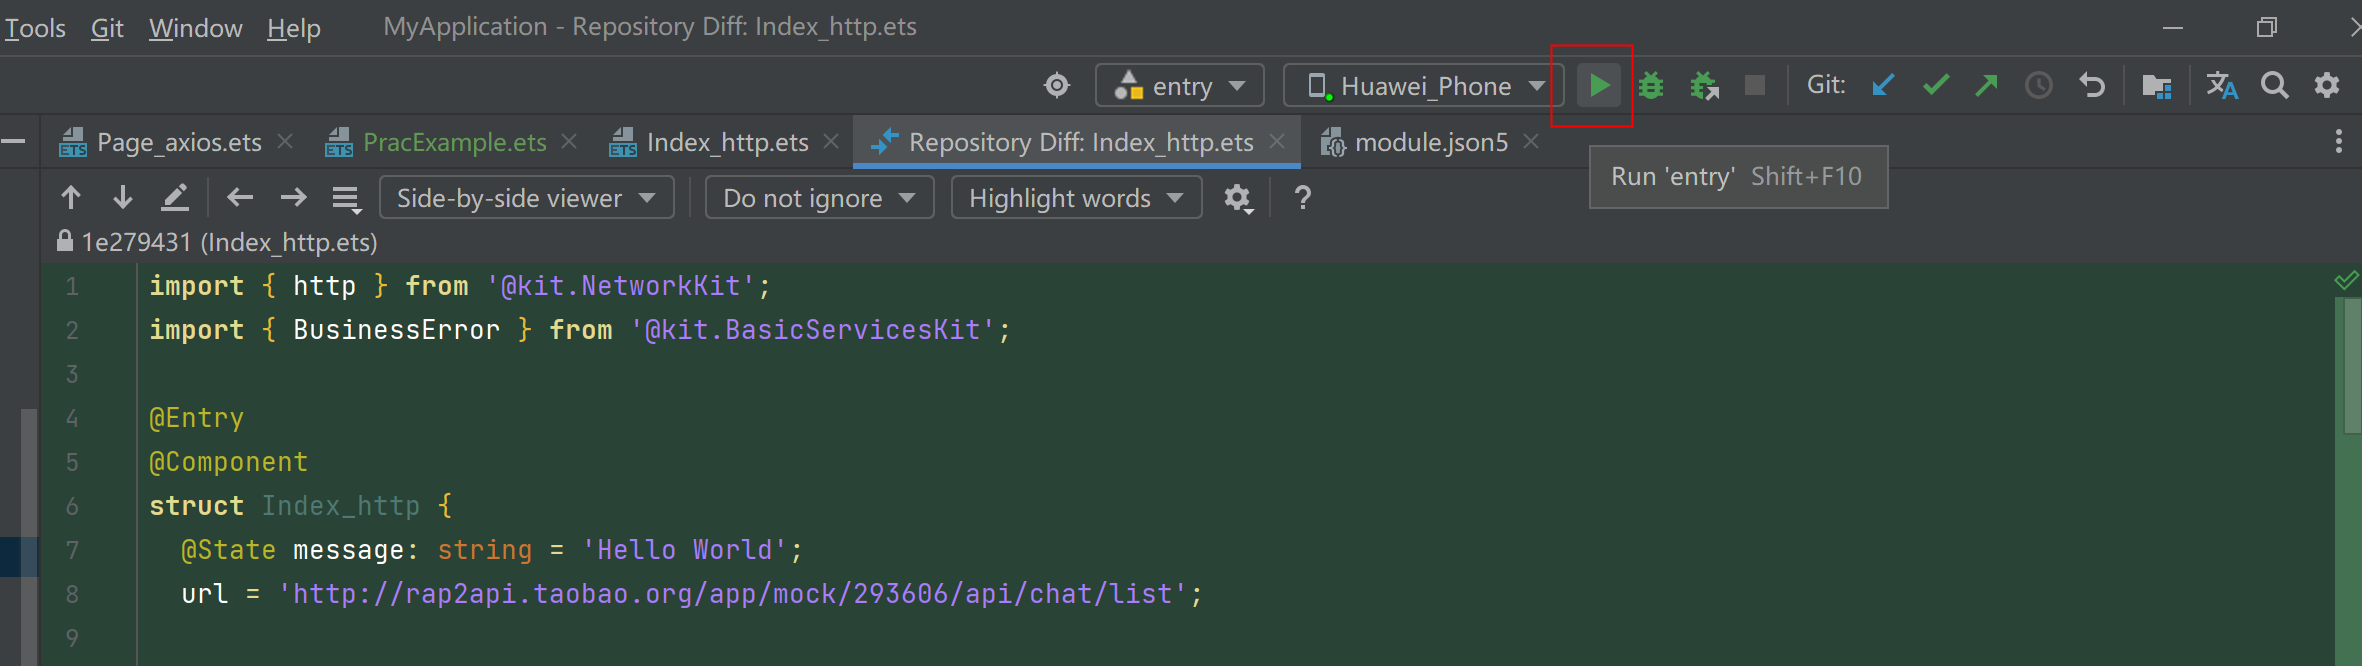Viewport: 2362px width, 666px height.
Task: Switch to the Page_axios.ets tab
Action: tap(179, 142)
